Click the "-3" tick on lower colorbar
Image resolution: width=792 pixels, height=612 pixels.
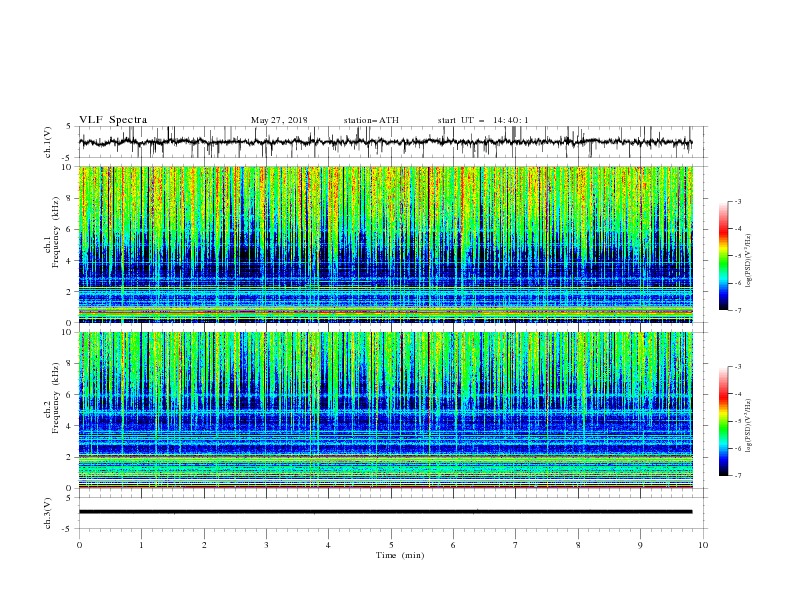tap(738, 367)
